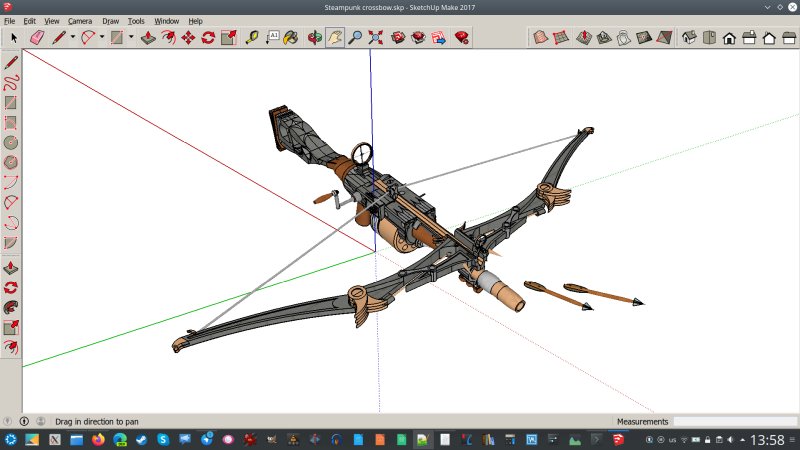Select the Freehand tool in left toolbar
The image size is (800, 450).
point(11,82)
